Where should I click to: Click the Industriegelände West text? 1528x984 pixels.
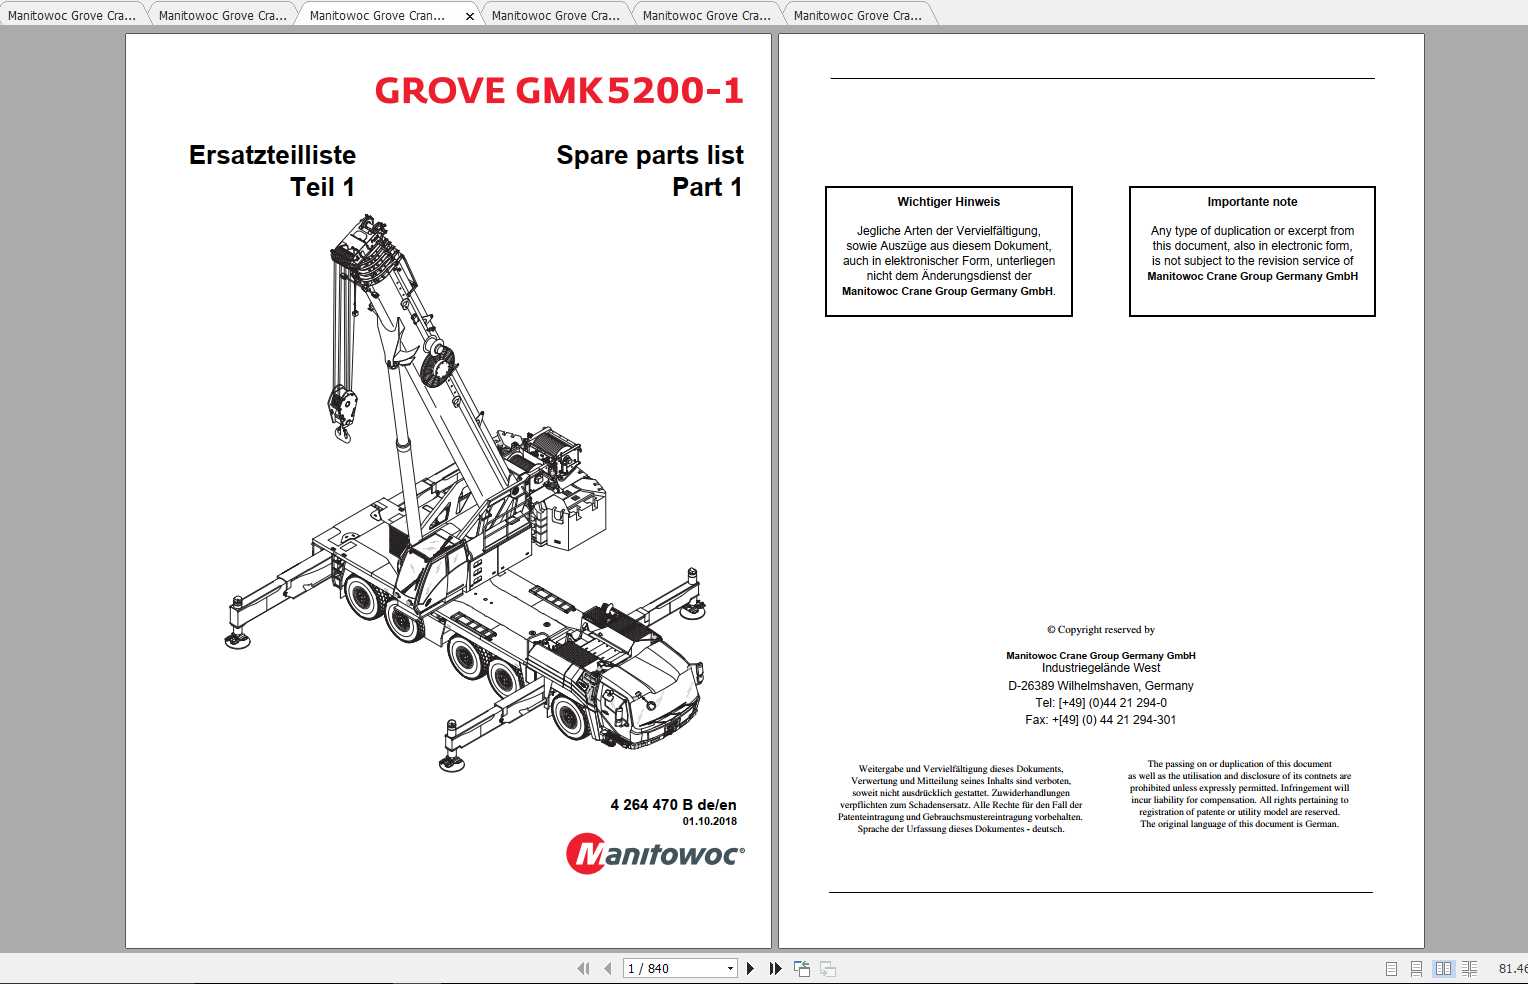[1100, 668]
